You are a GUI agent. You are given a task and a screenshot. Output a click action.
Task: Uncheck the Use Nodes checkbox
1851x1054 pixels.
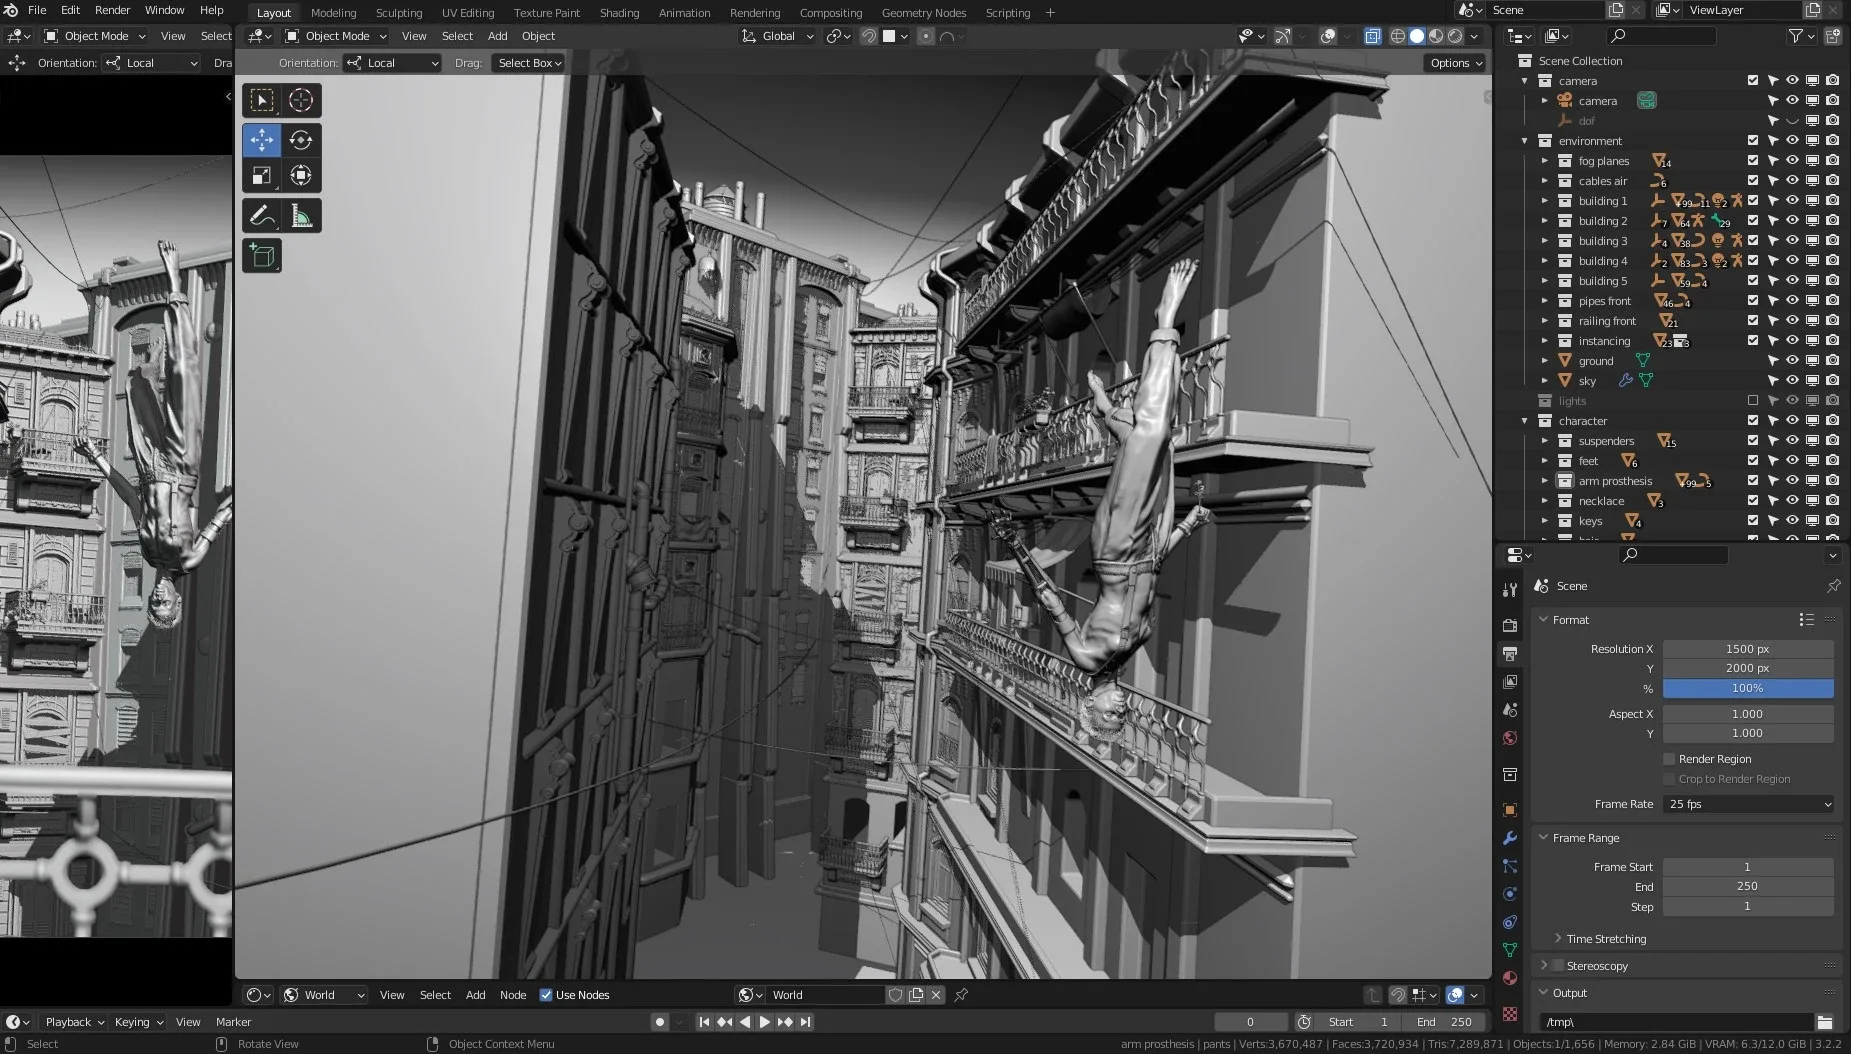[x=546, y=995]
